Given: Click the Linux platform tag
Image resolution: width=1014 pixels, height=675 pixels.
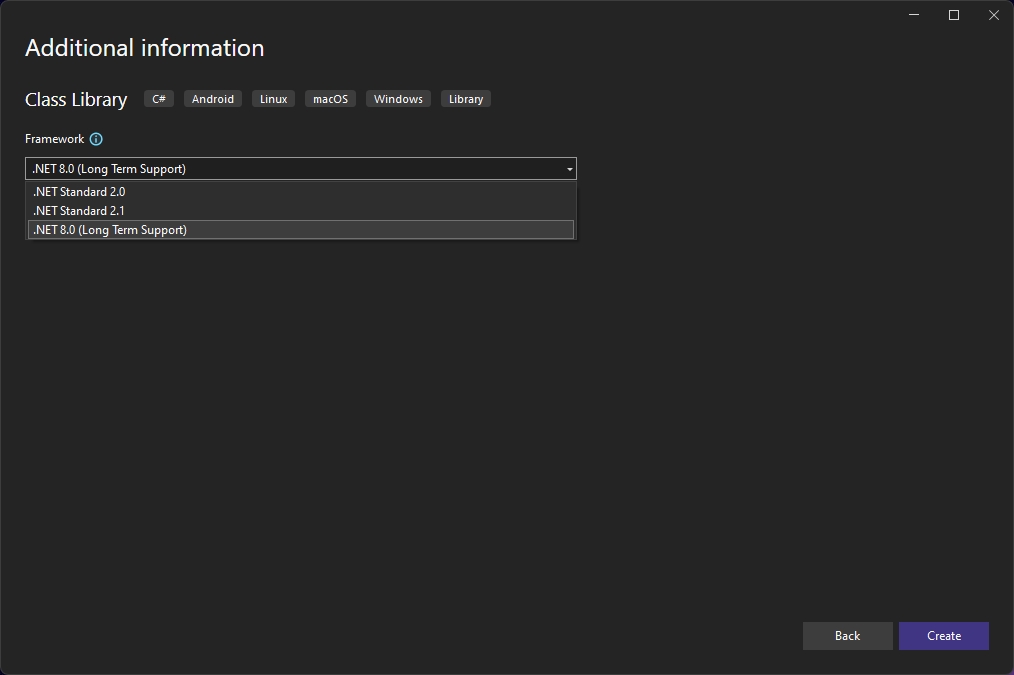Looking at the screenshot, I should 273,99.
